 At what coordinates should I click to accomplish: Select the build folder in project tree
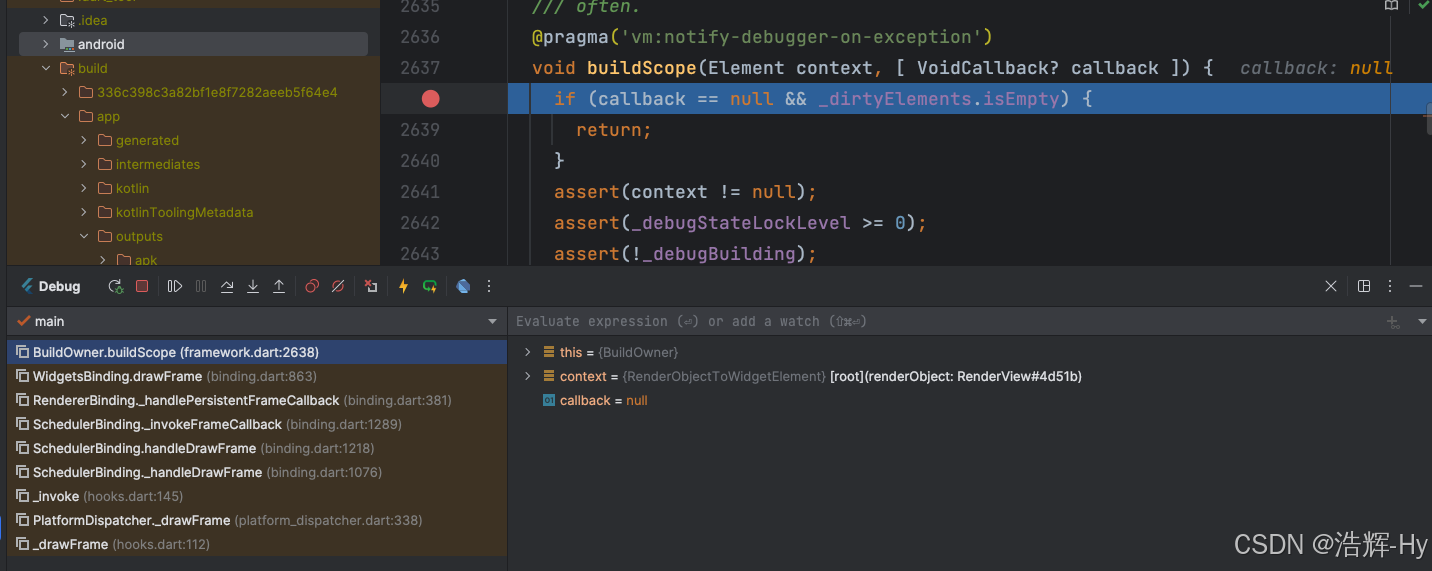92,68
